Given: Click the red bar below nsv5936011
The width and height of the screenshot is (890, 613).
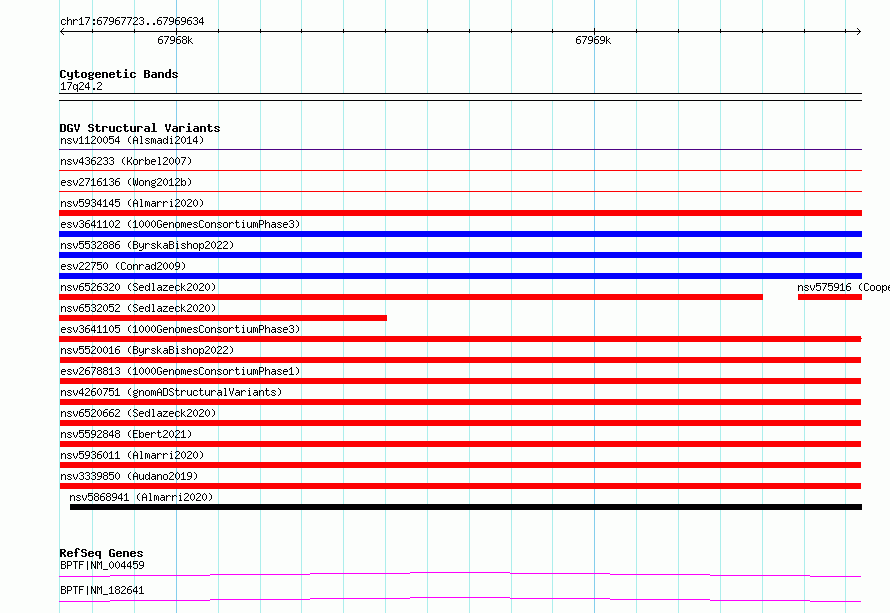Looking at the screenshot, I should pyautogui.click(x=460, y=465).
